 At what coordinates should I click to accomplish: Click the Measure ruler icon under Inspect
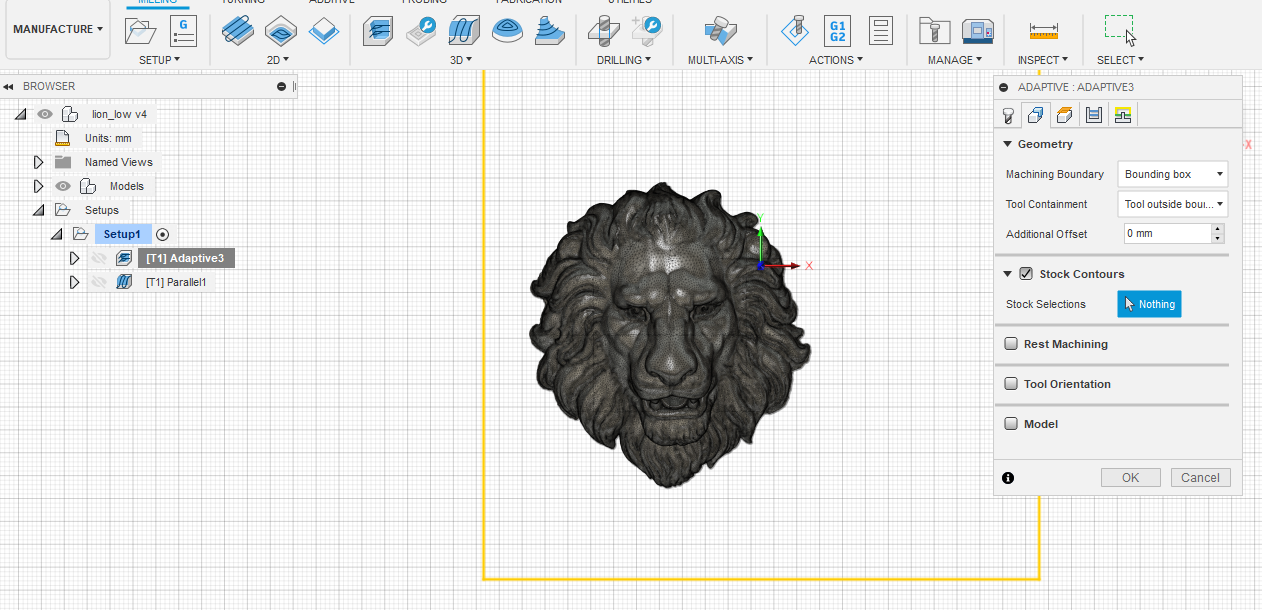(1043, 32)
